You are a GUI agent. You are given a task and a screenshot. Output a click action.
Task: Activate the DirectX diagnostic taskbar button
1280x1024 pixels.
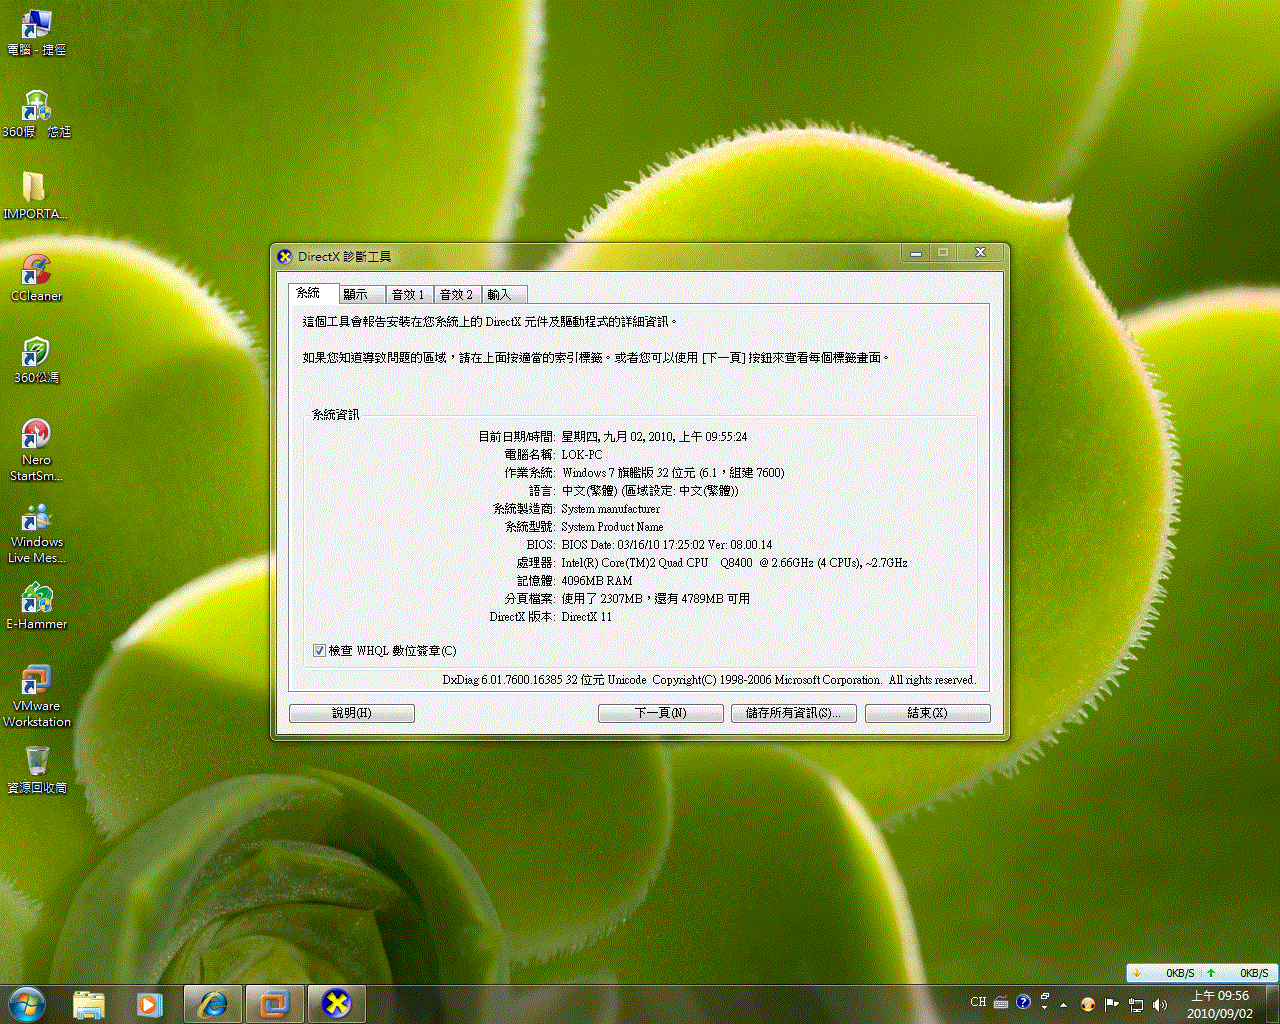(x=336, y=1004)
